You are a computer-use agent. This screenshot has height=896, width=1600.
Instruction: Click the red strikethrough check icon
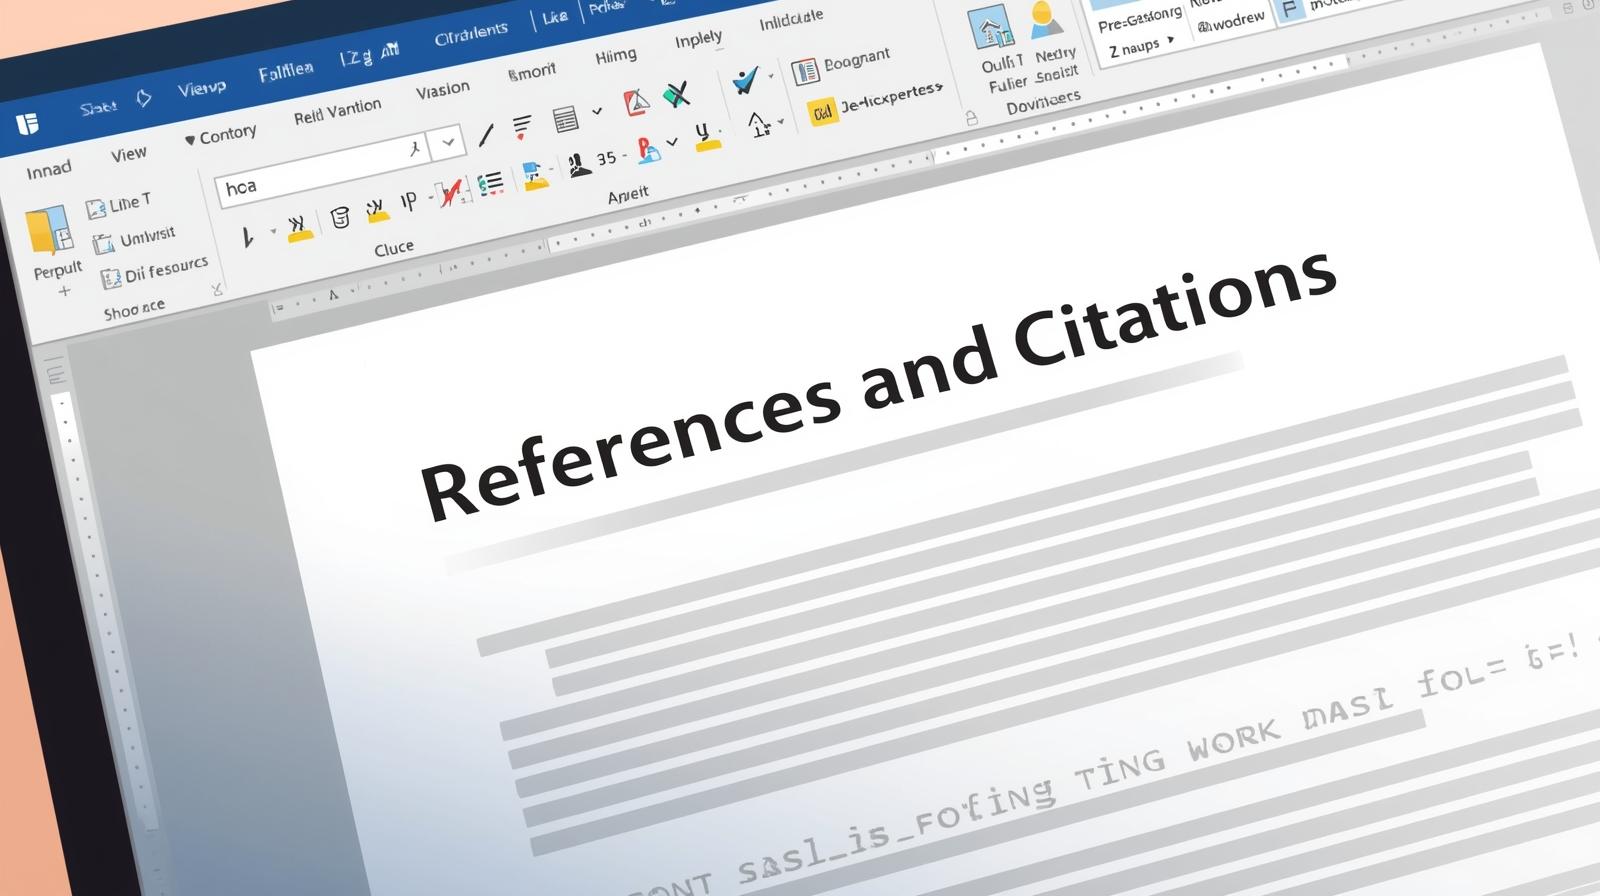coord(450,192)
